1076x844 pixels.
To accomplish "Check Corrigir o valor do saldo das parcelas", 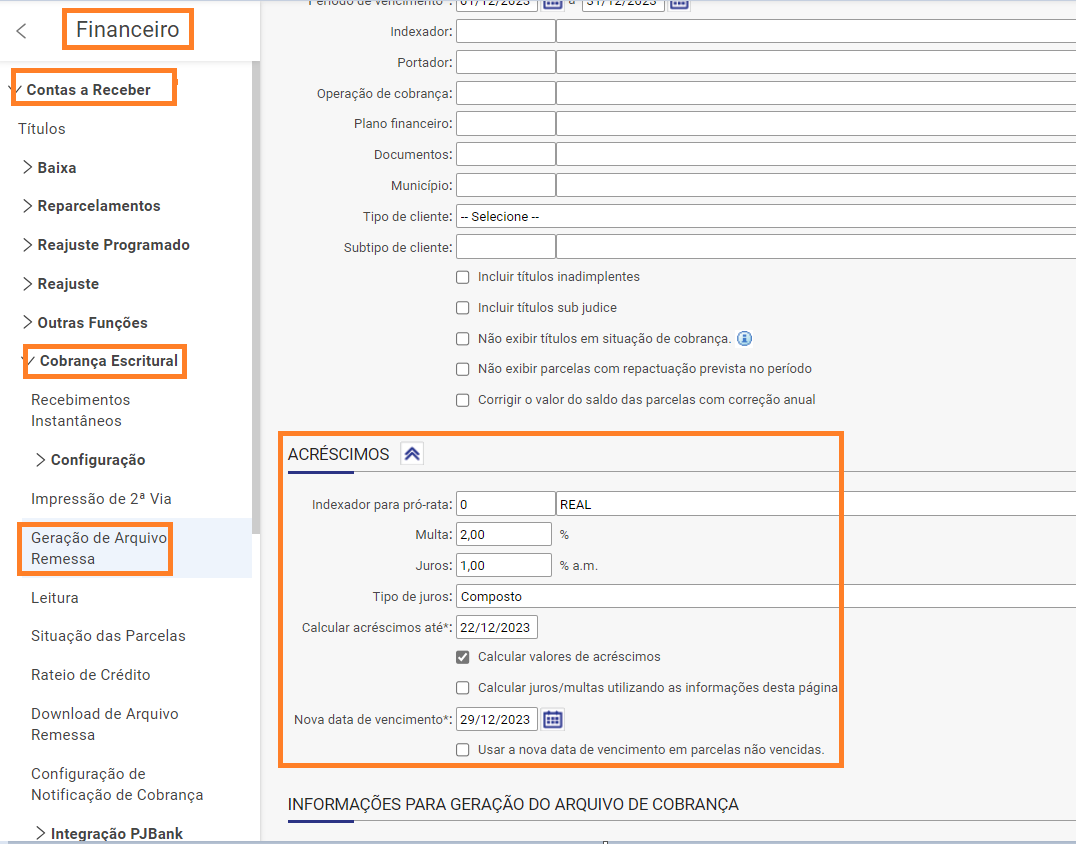I will (463, 400).
